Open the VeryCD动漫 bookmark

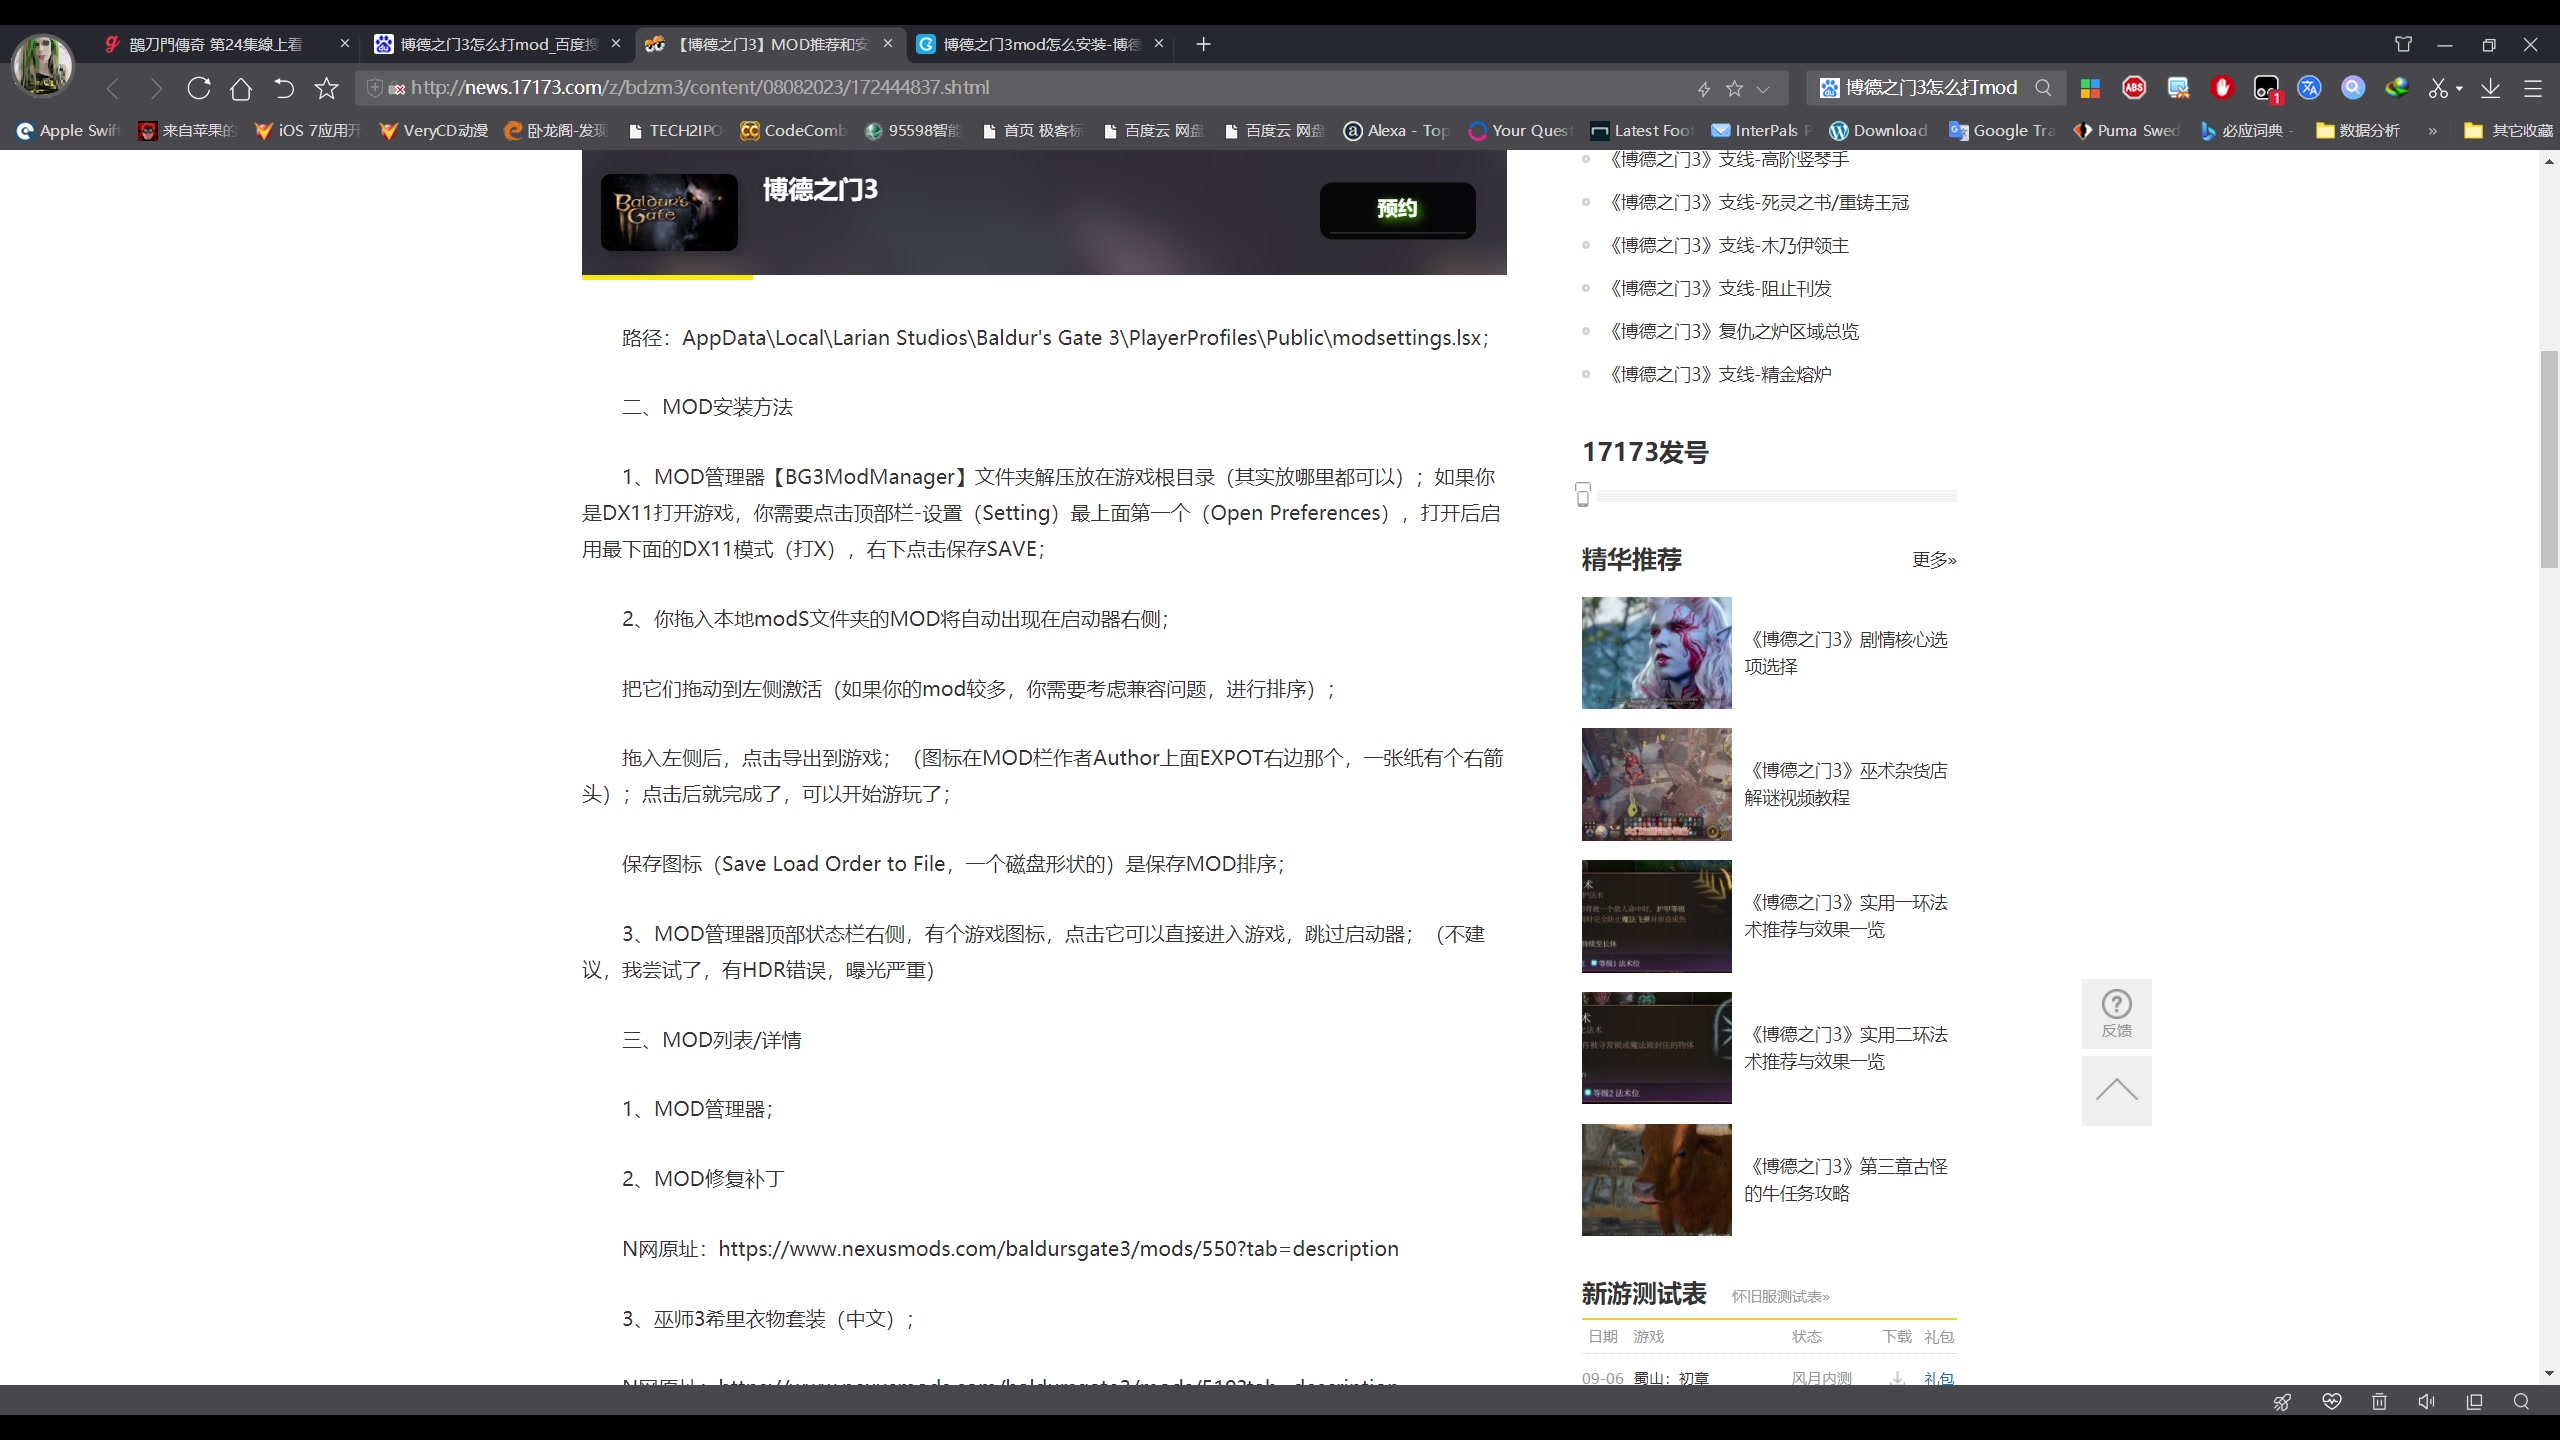(435, 131)
